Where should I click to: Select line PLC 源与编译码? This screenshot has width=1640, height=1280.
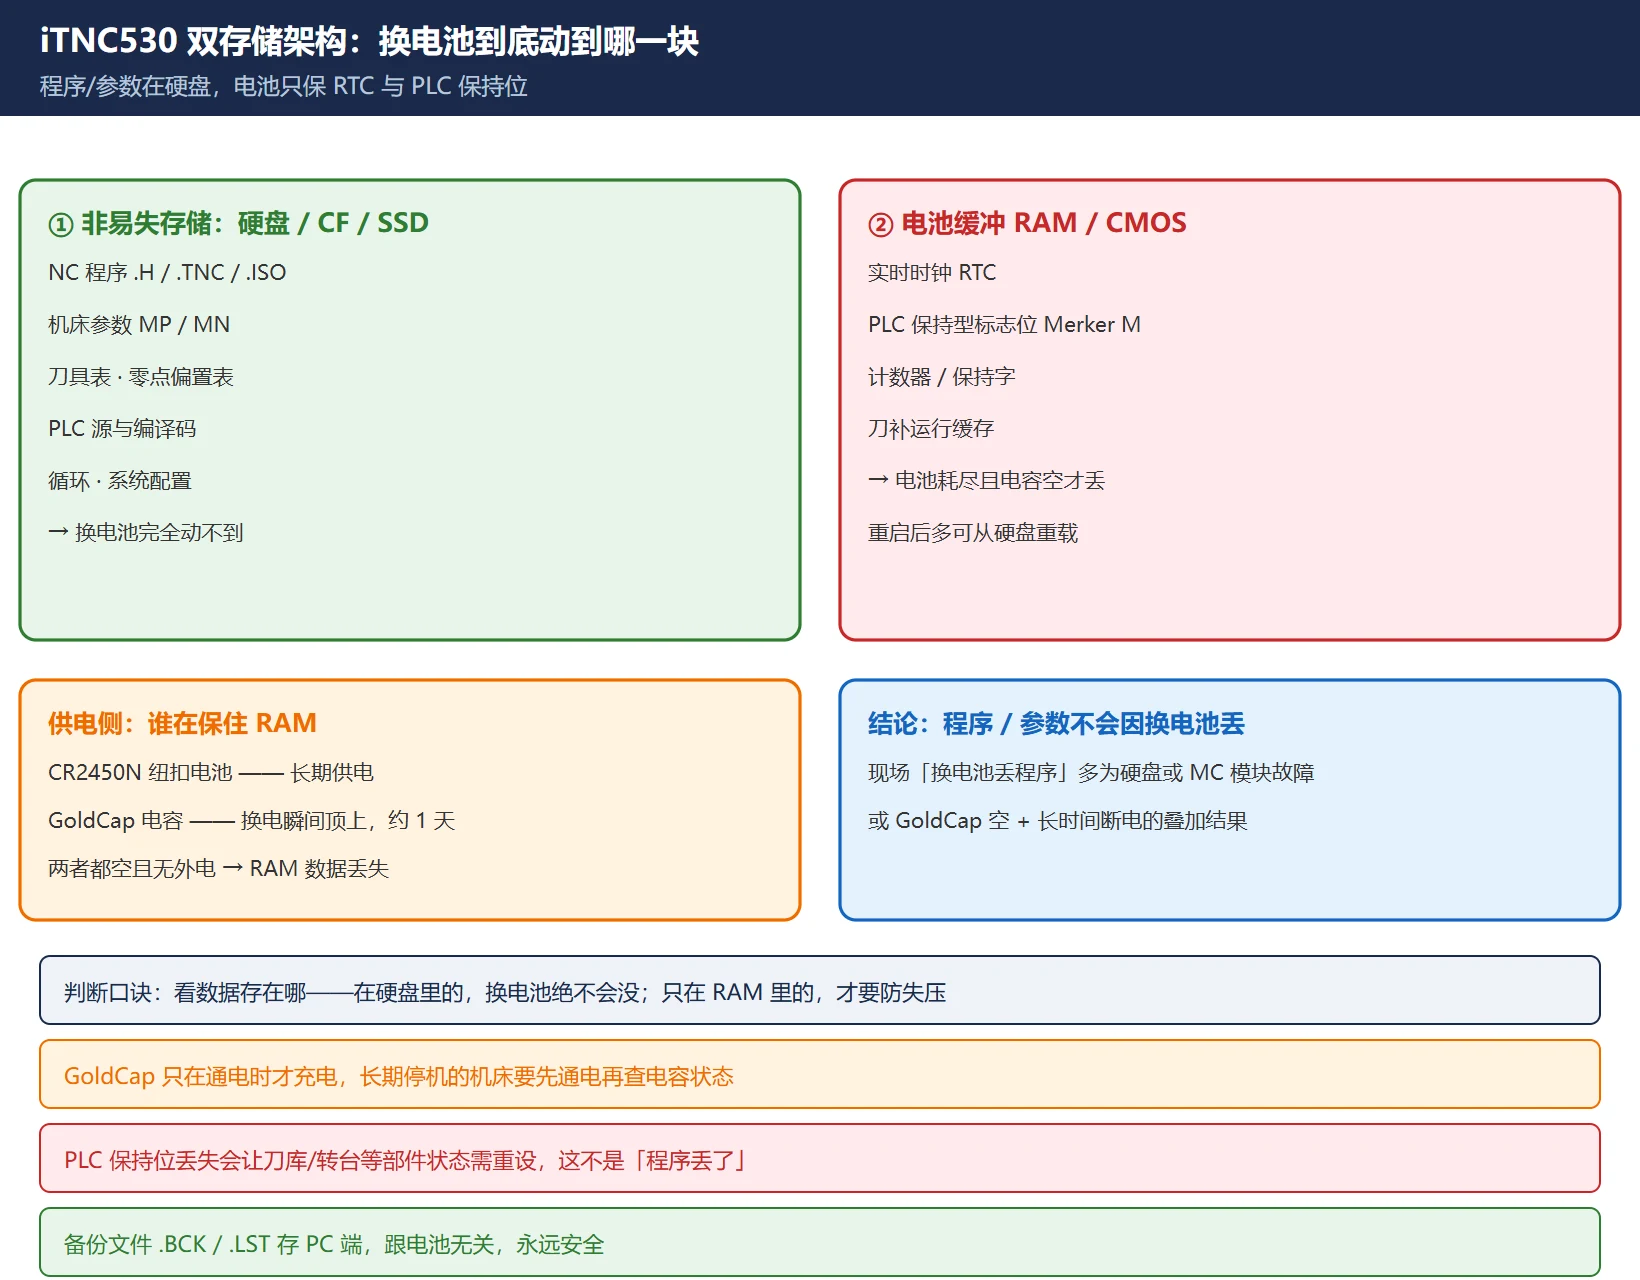coord(122,428)
